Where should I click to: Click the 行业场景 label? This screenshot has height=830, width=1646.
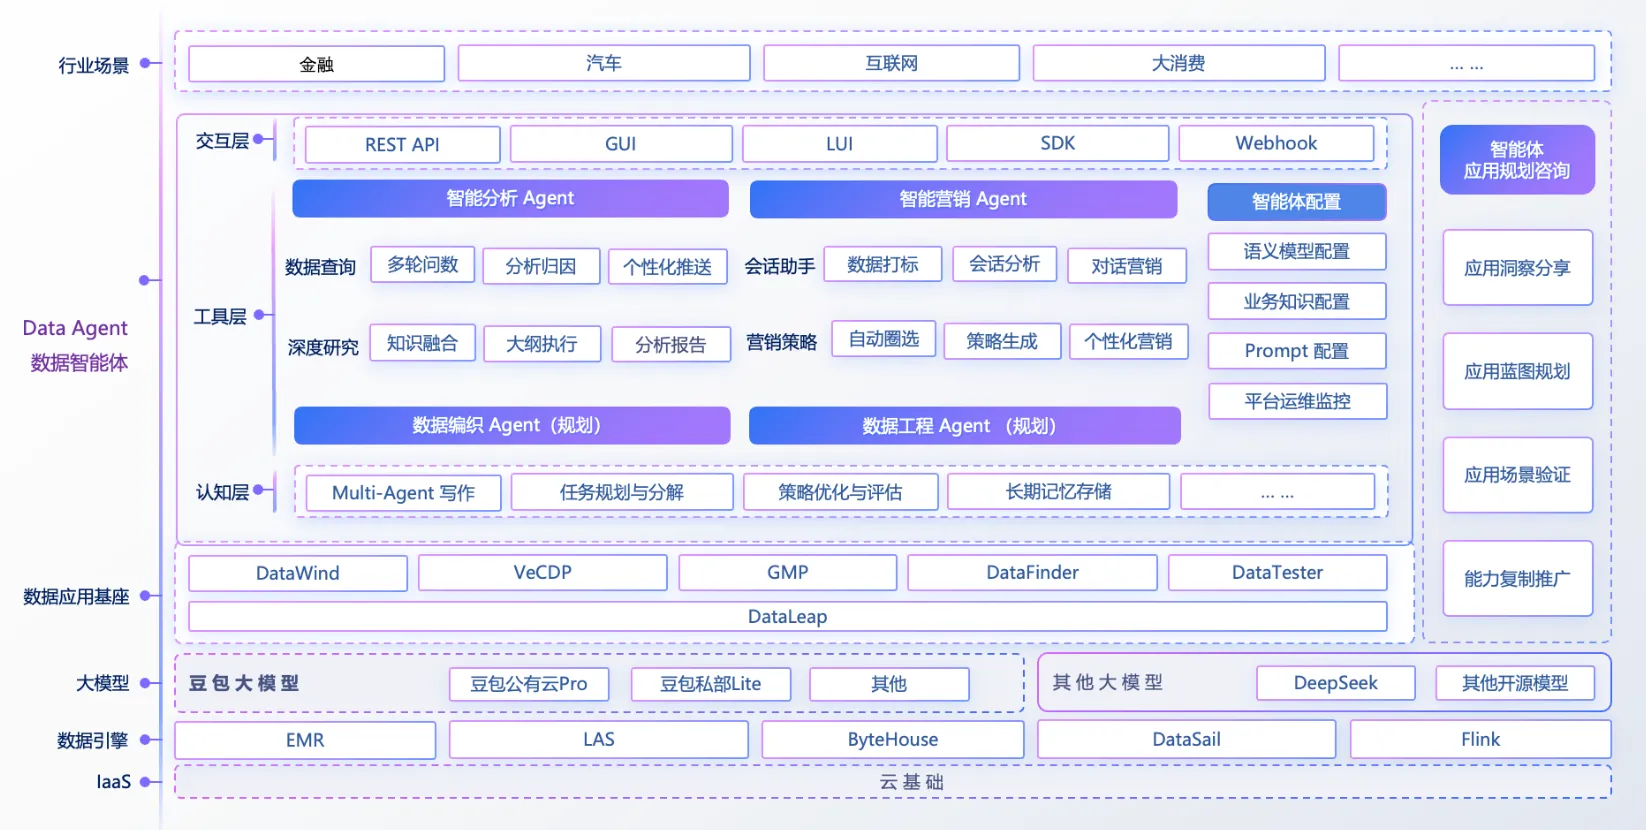[94, 66]
